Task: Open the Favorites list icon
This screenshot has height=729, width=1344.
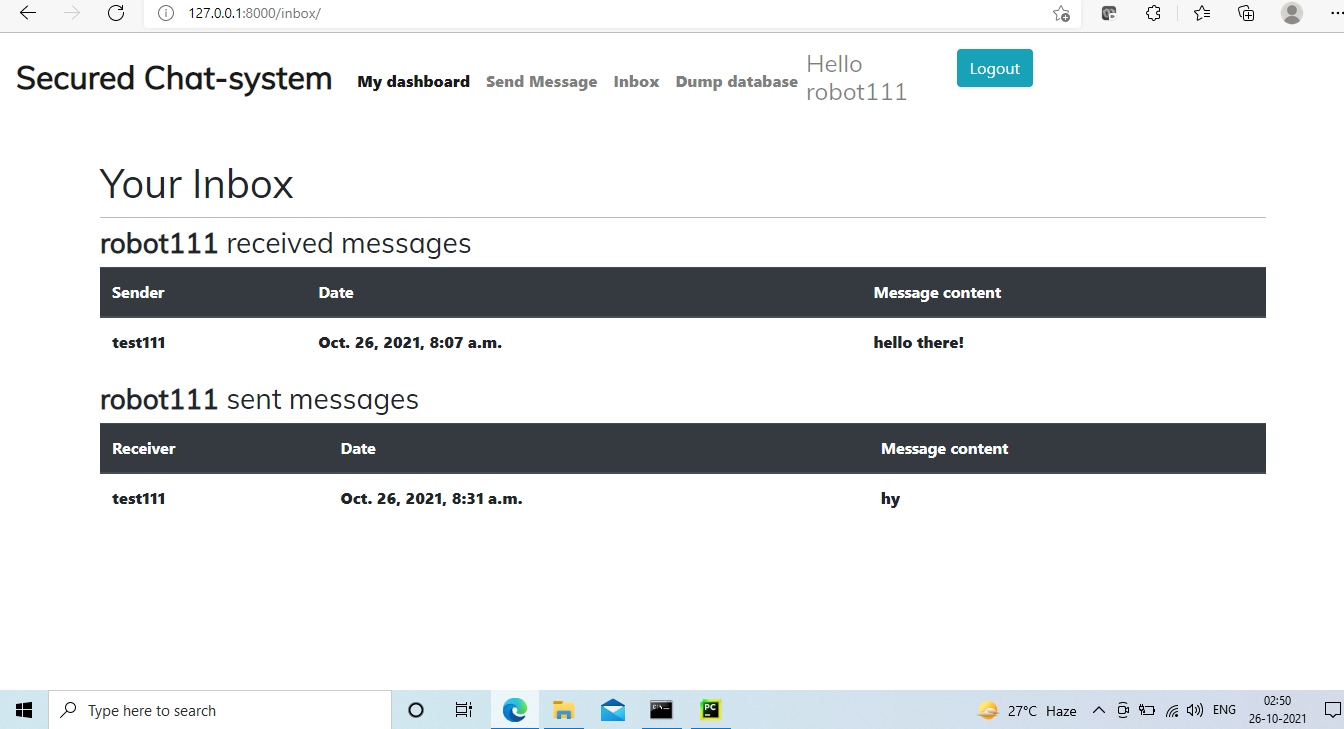Action: [x=1202, y=13]
